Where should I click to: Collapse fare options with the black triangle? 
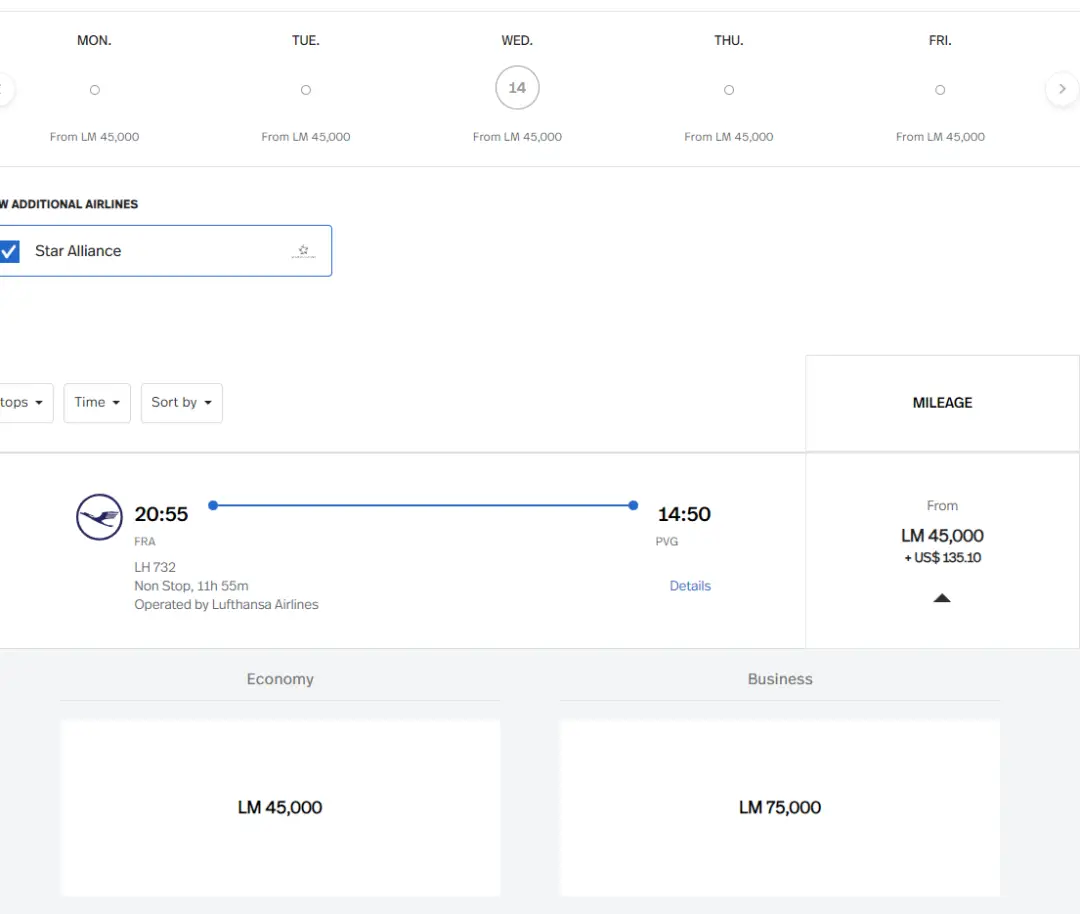pos(941,598)
